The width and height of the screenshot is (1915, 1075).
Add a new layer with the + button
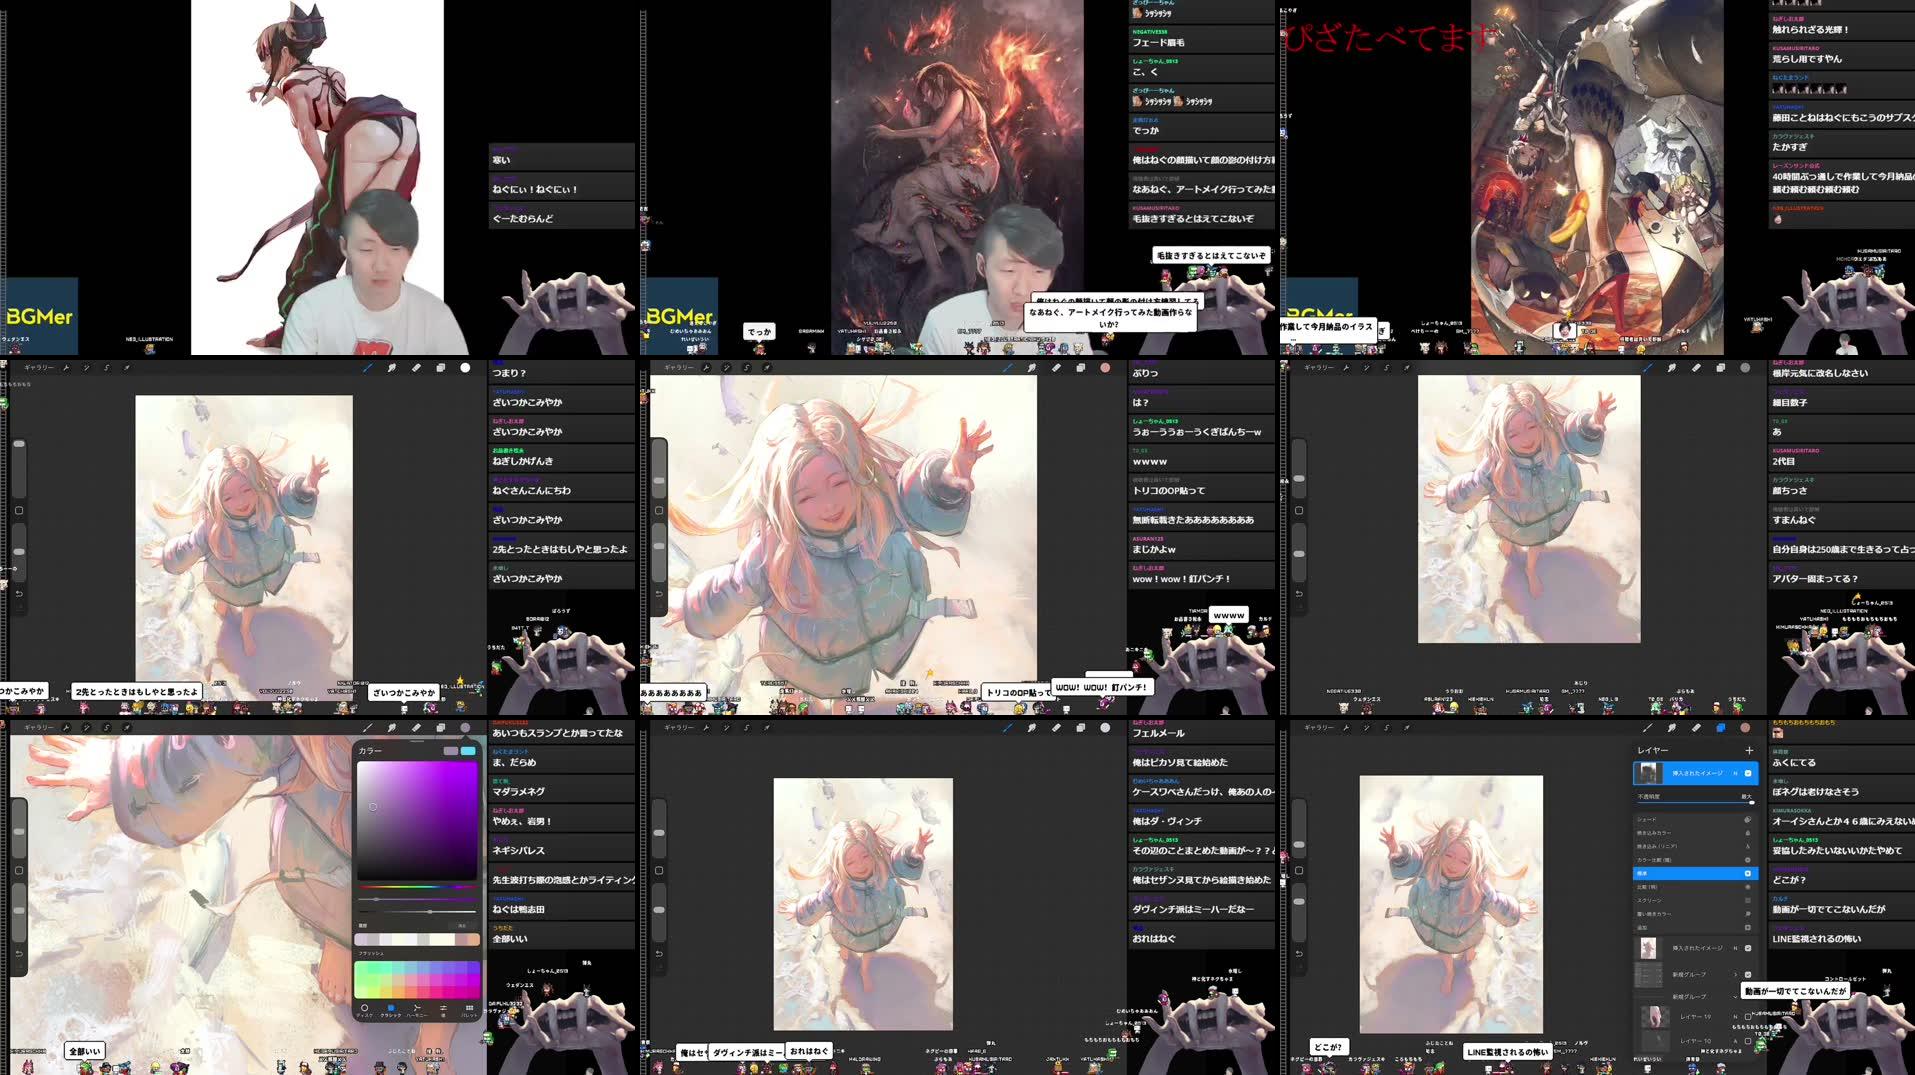click(x=1750, y=750)
